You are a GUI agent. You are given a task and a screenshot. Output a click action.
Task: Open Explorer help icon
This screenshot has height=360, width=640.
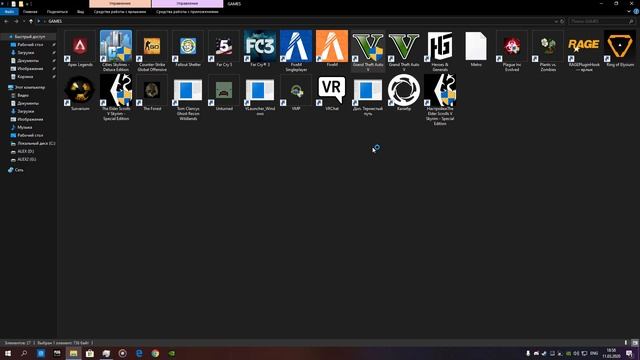(x=636, y=12)
